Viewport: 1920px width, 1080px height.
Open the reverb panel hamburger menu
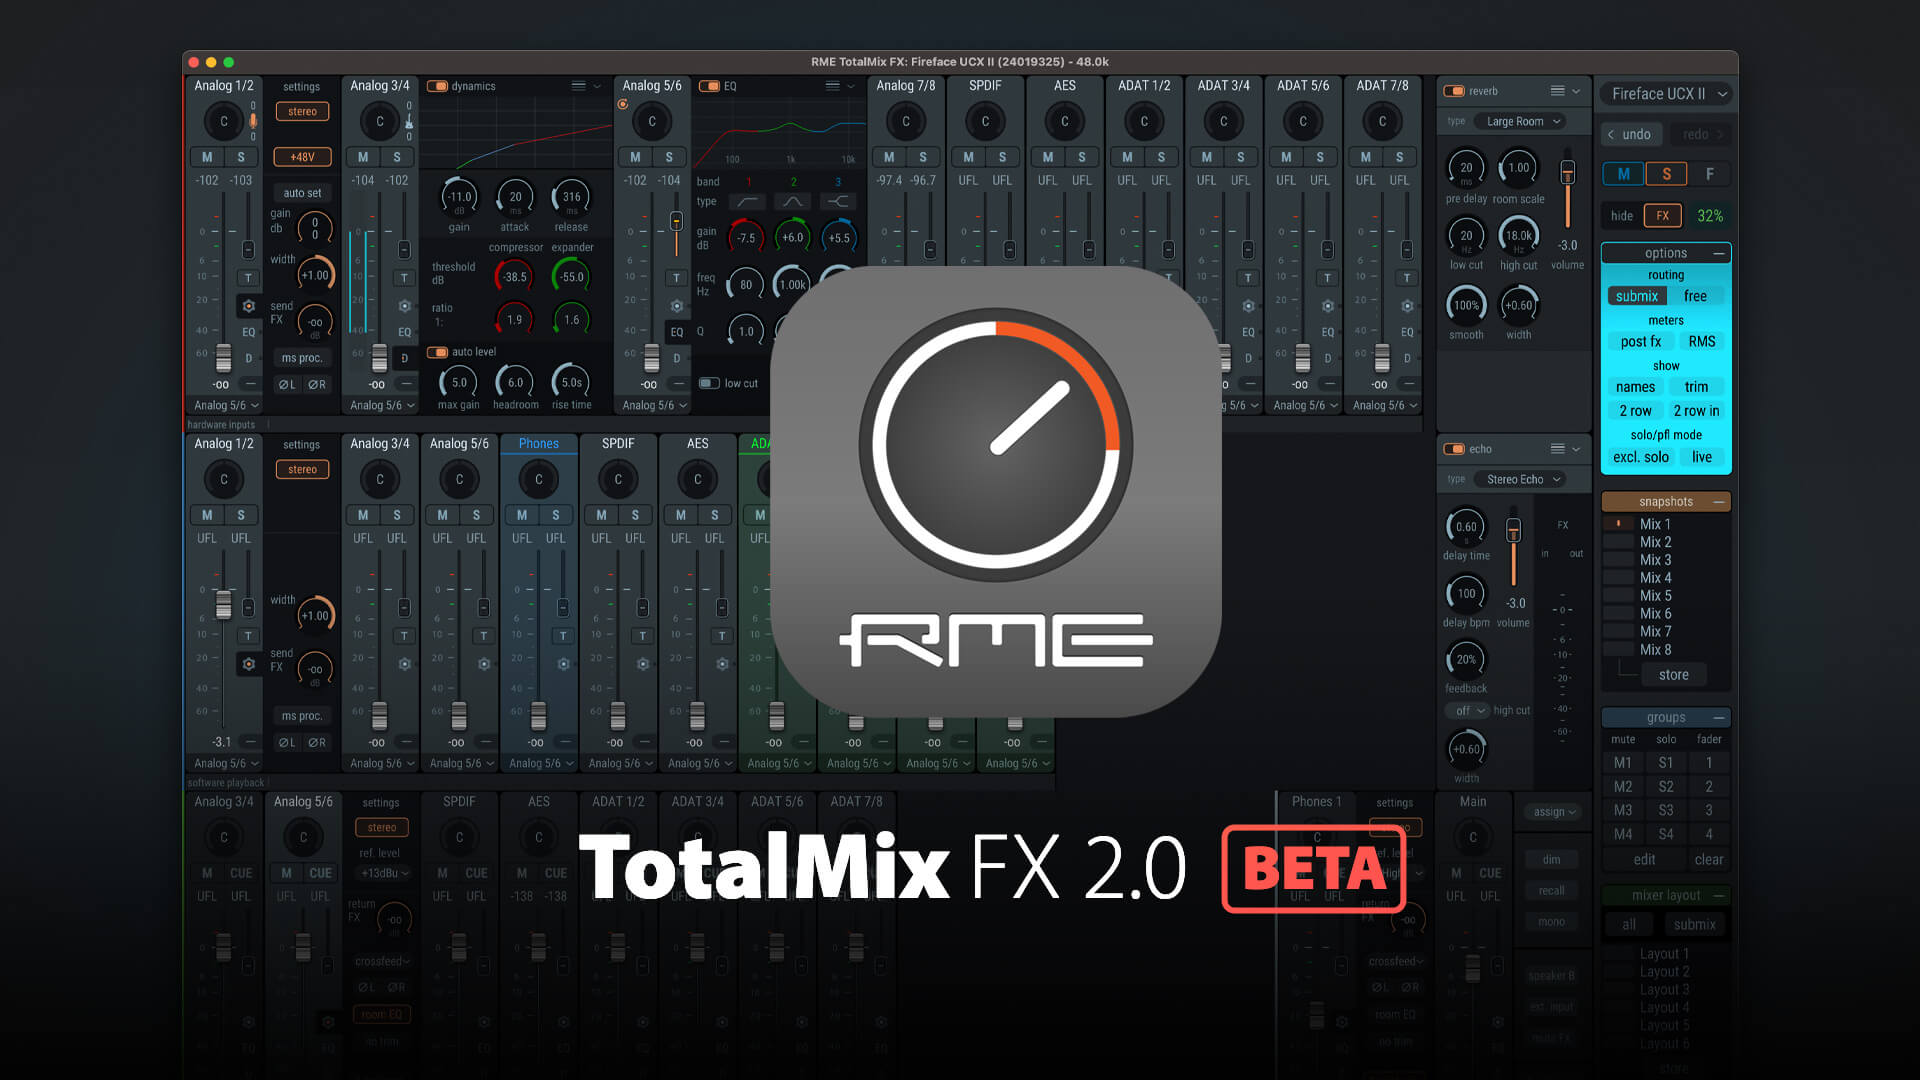click(x=1557, y=91)
